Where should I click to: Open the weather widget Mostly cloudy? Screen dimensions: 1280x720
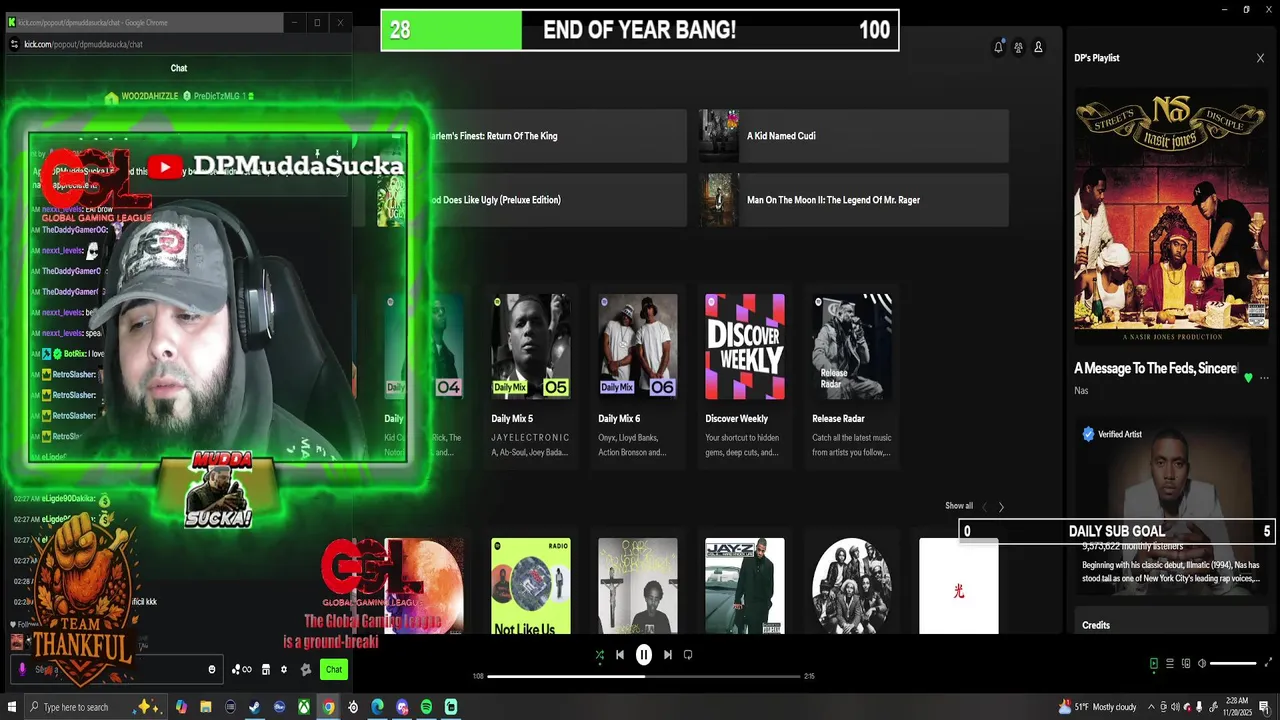(1098, 707)
